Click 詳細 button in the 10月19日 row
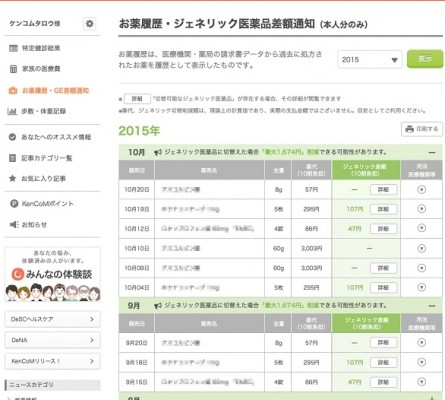Image resolution: width=445 pixels, height=400 pixels. [x=384, y=209]
